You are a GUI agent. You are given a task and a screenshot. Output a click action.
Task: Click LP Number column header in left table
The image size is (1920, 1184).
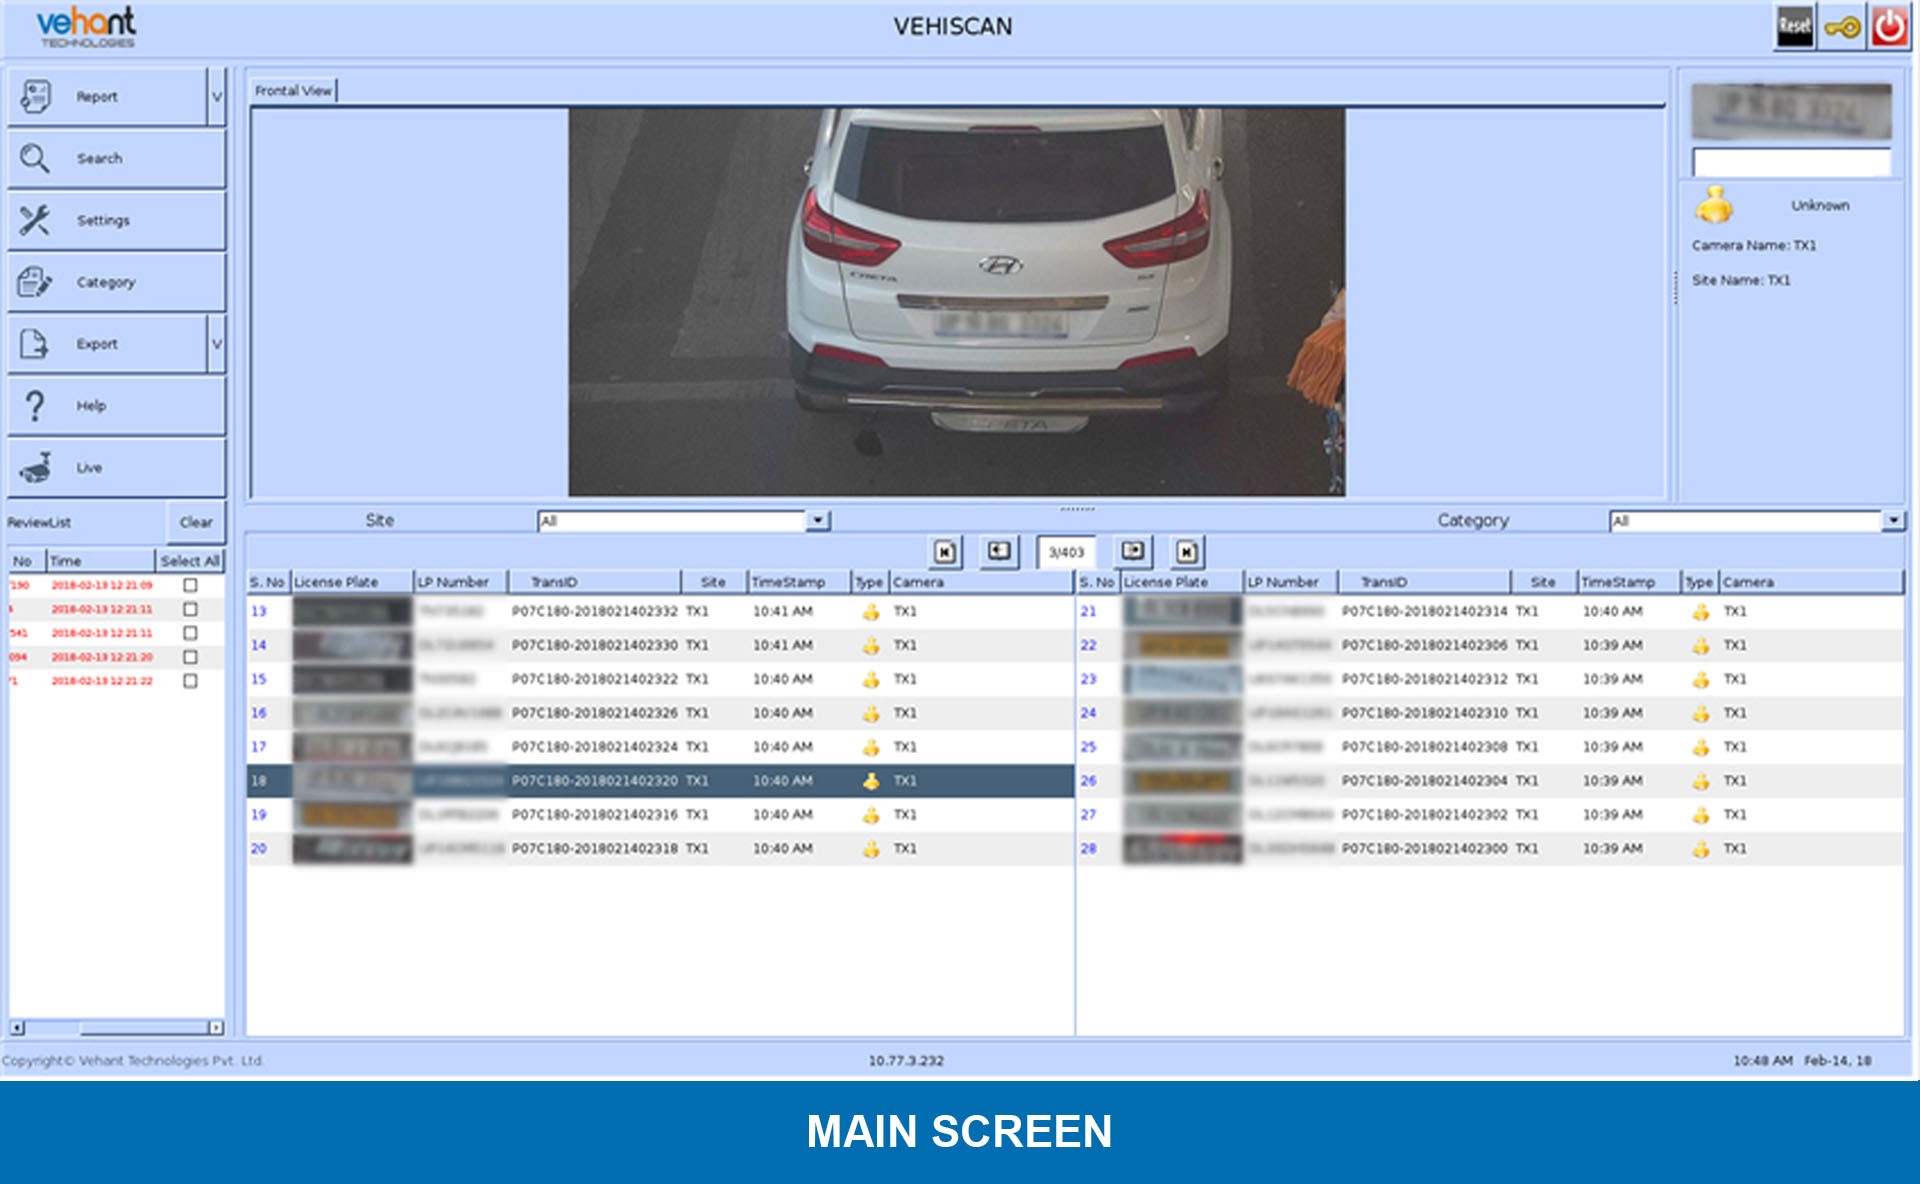[460, 582]
